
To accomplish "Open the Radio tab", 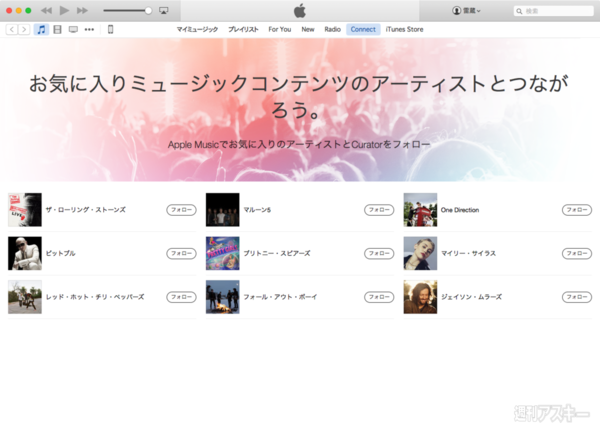I will (333, 29).
